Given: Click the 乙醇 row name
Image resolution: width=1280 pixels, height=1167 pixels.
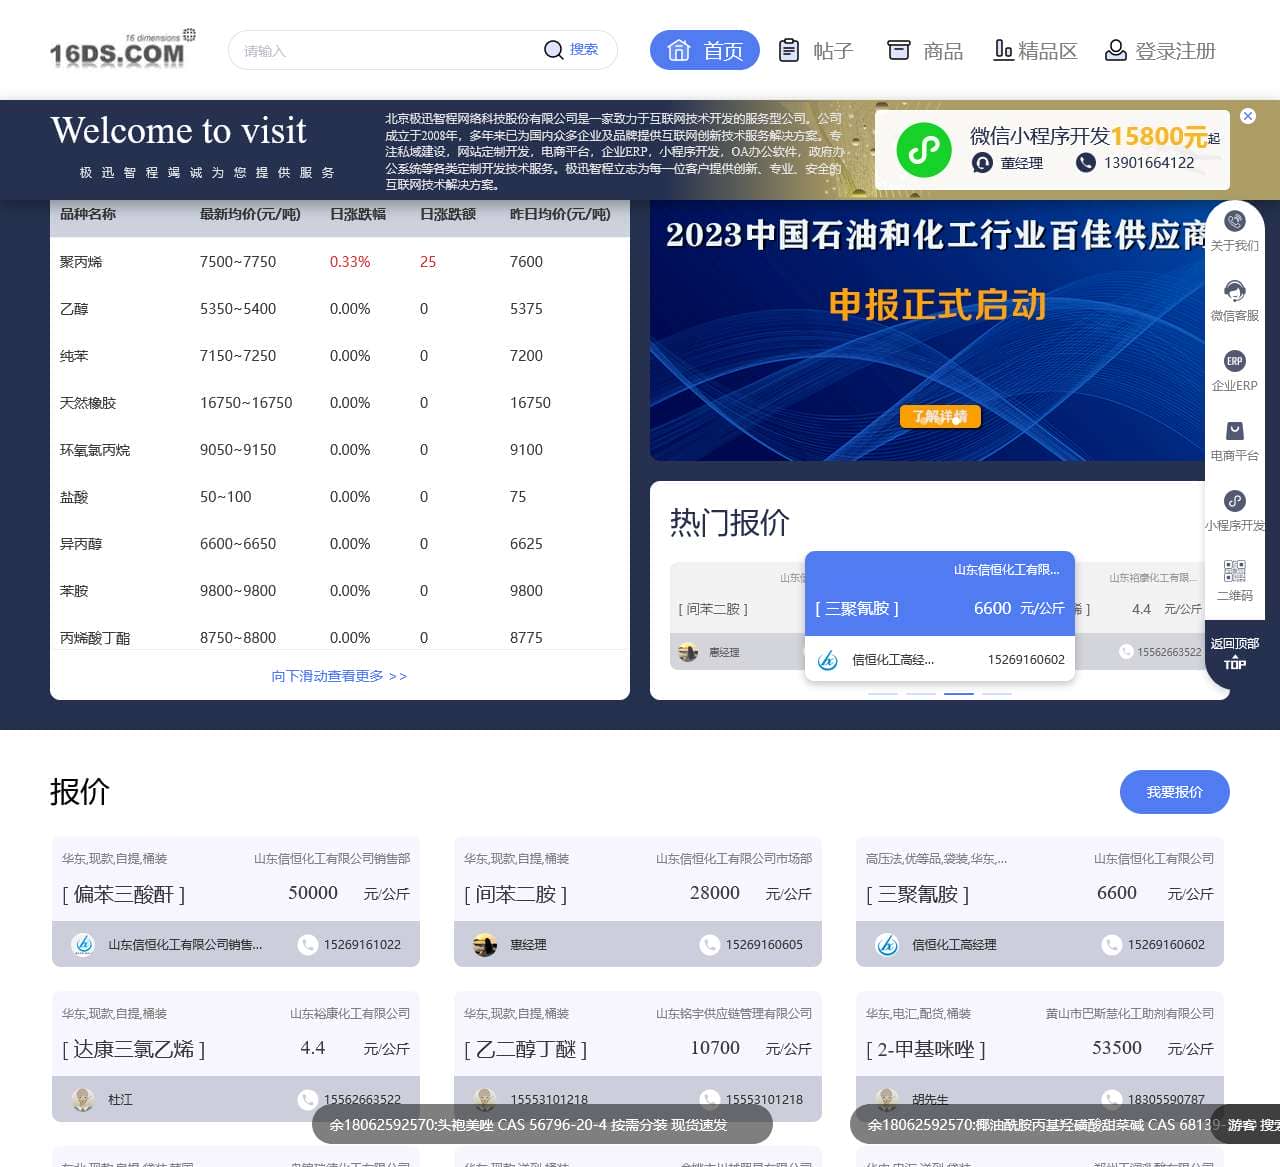Looking at the screenshot, I should click(x=74, y=309).
